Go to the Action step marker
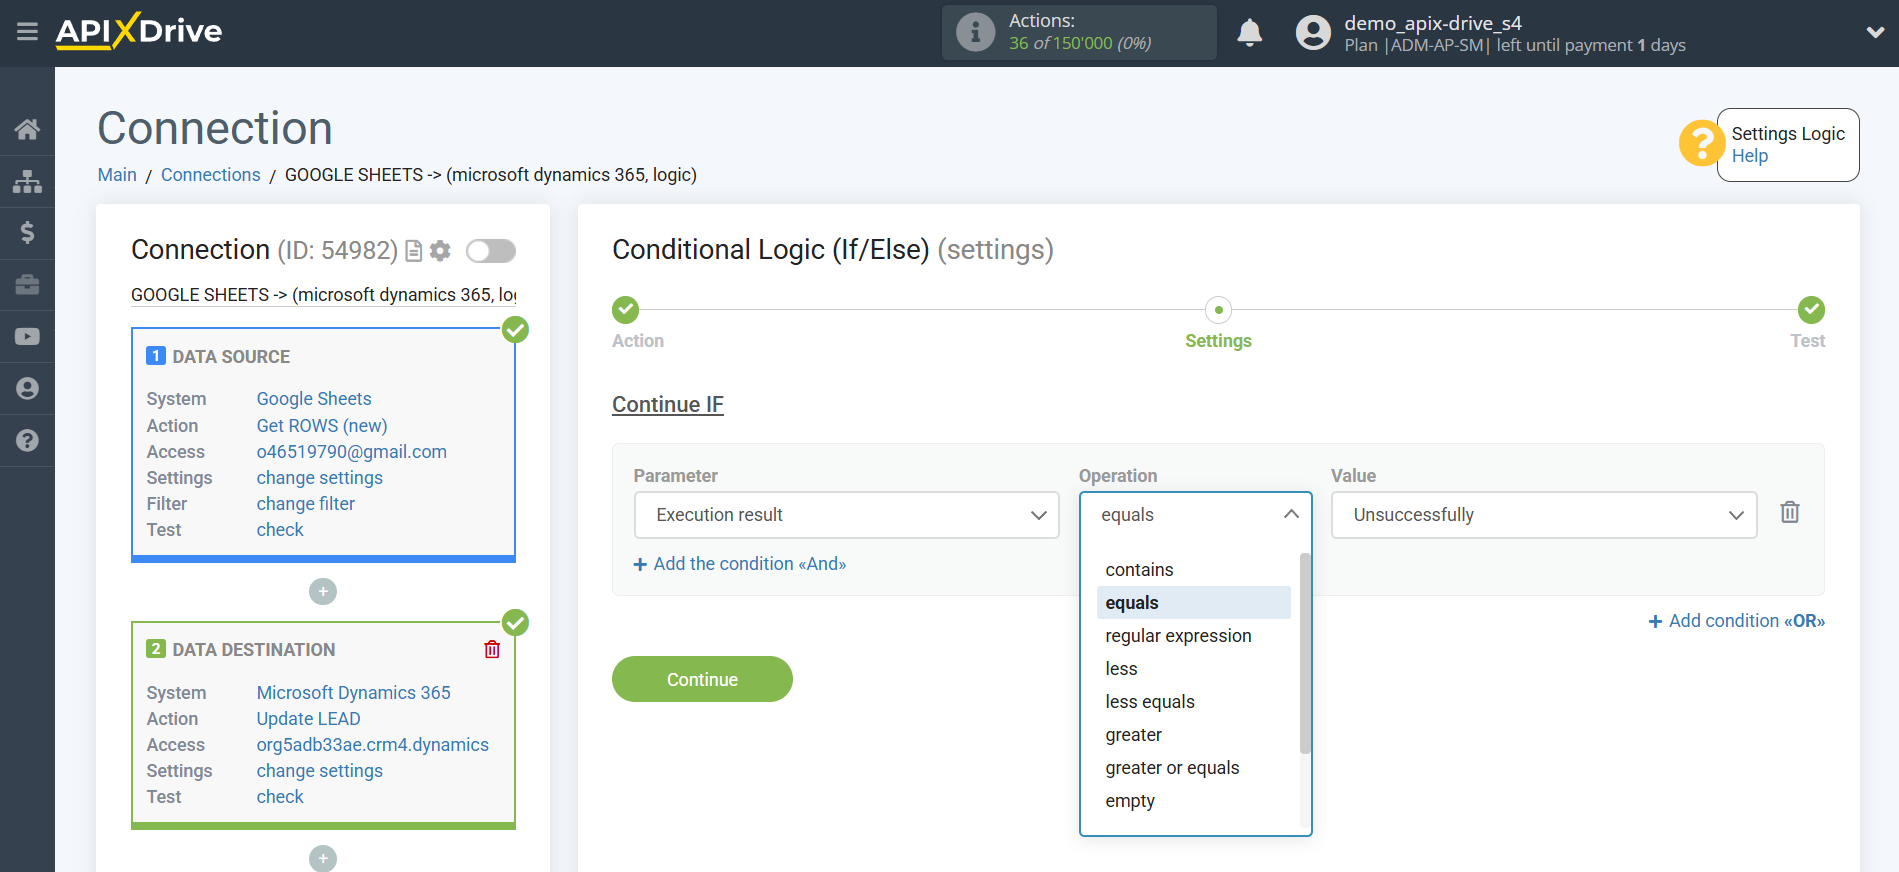1899x872 pixels. (626, 310)
